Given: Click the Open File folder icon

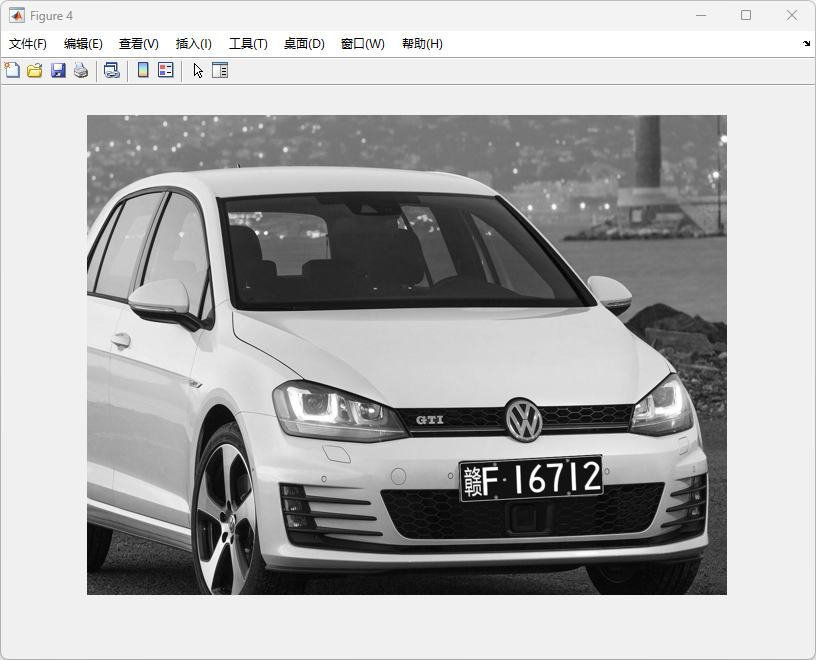Looking at the screenshot, I should [x=35, y=70].
